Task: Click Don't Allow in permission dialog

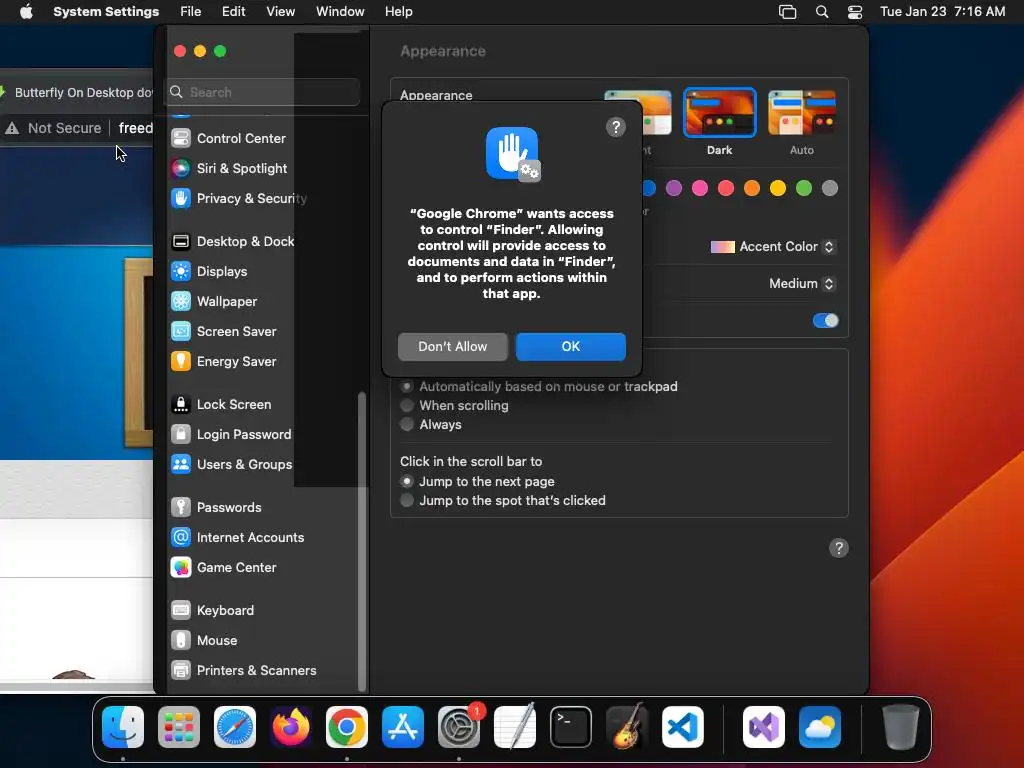Action: [x=453, y=347]
